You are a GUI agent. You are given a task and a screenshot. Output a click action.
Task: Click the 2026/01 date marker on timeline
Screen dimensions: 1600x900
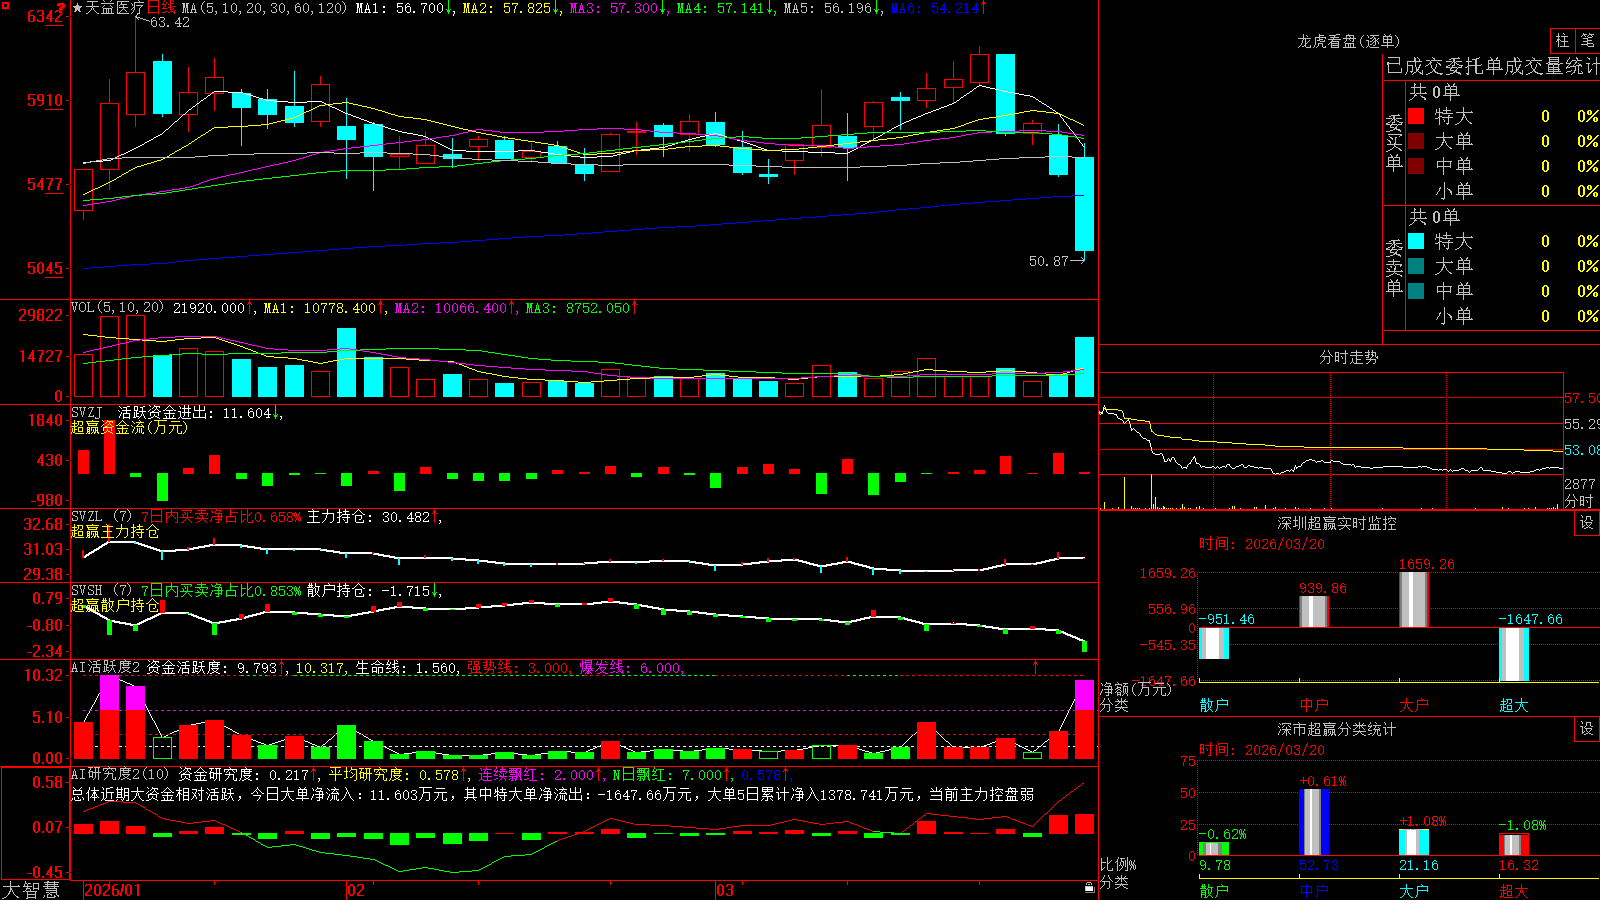(112, 890)
